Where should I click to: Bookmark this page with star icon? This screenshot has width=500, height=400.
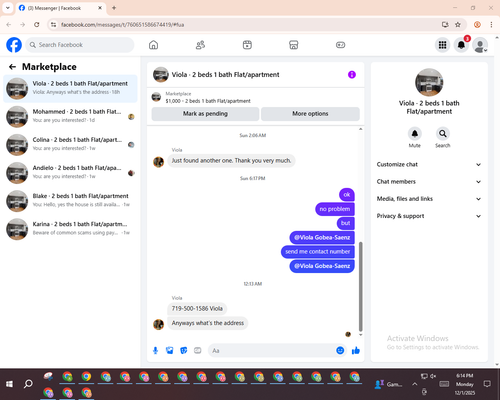(458, 25)
